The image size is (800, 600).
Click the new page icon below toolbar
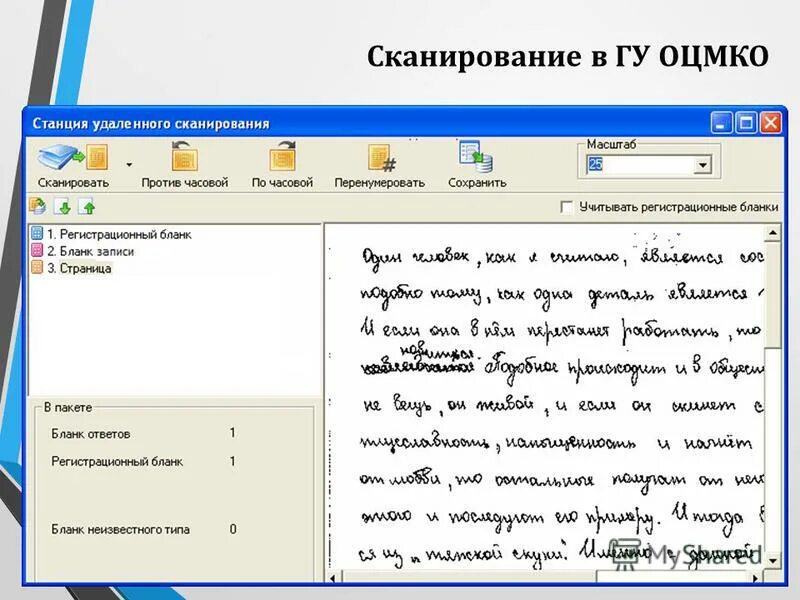pyautogui.click(x=36, y=204)
